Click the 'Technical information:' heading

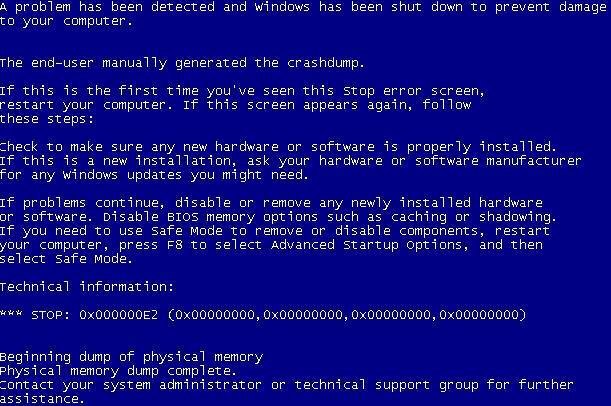point(87,287)
